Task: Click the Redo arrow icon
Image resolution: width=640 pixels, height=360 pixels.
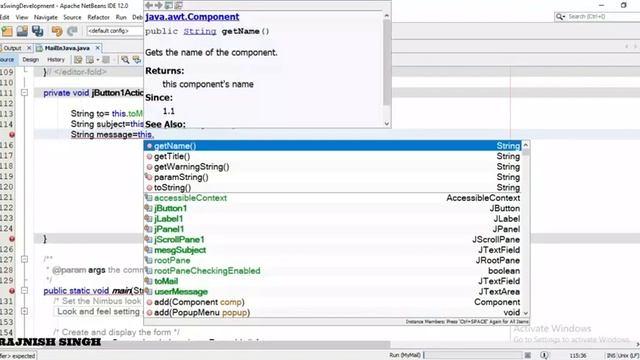Action: (72, 31)
